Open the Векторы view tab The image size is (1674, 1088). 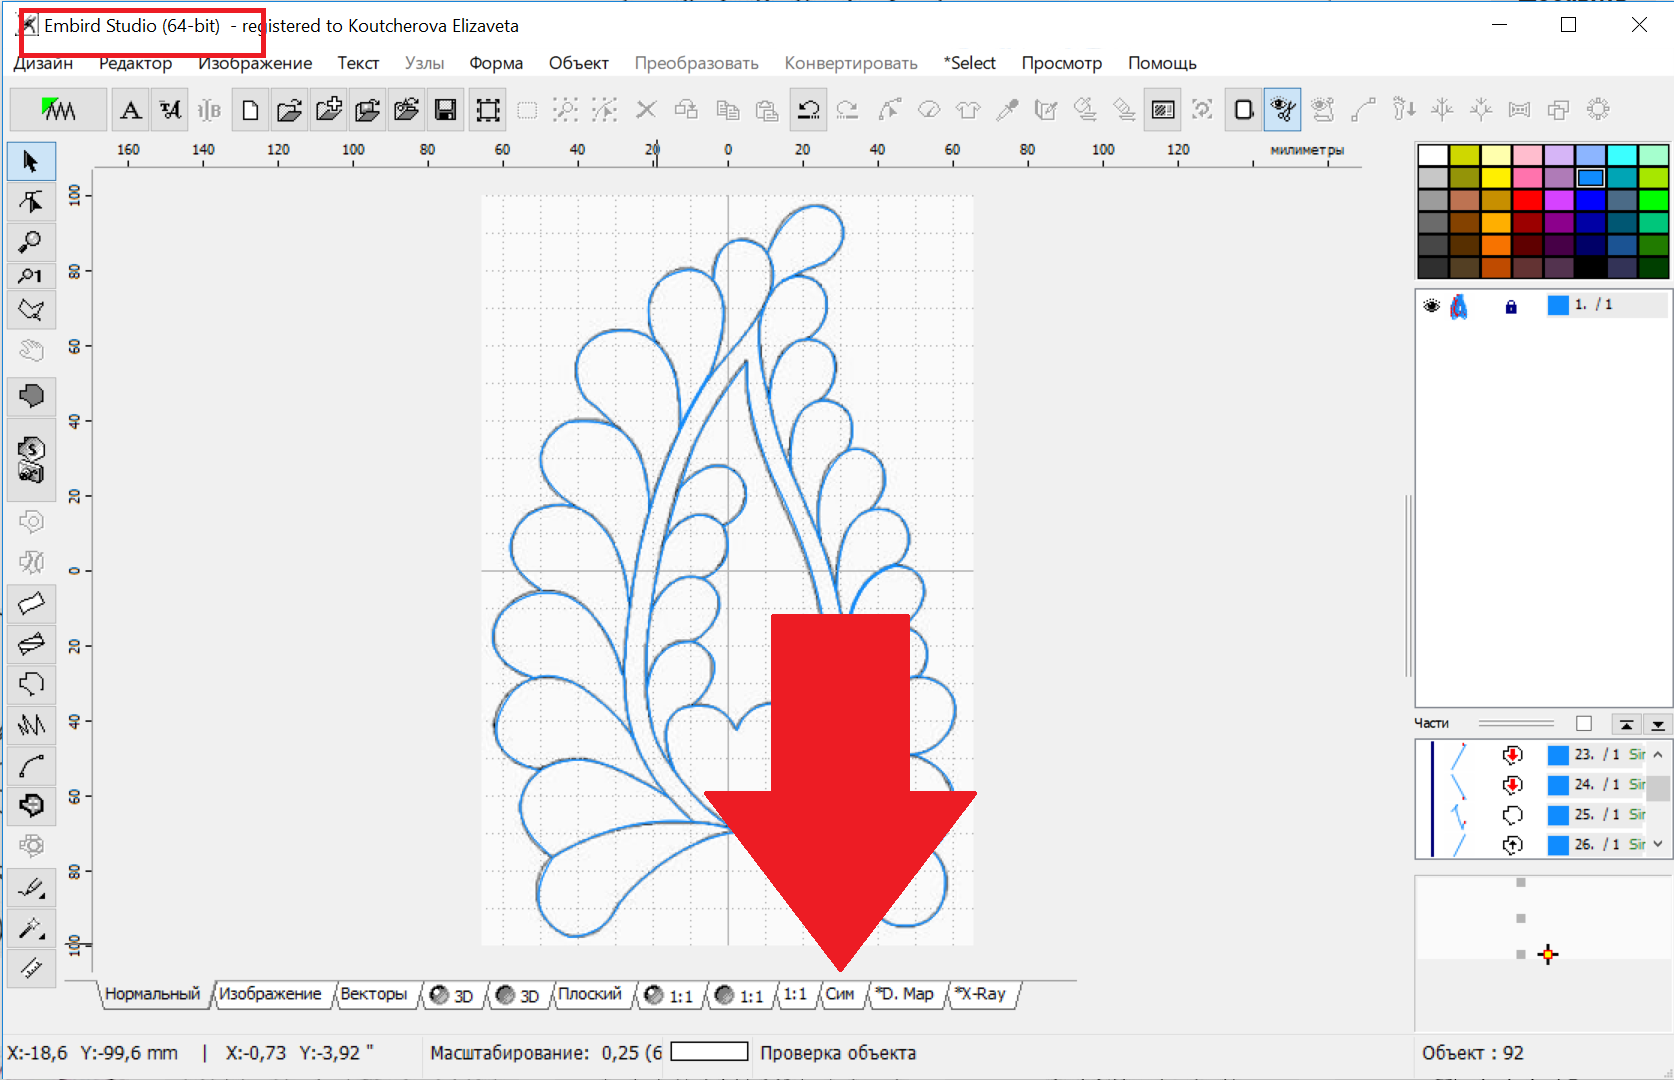click(373, 994)
